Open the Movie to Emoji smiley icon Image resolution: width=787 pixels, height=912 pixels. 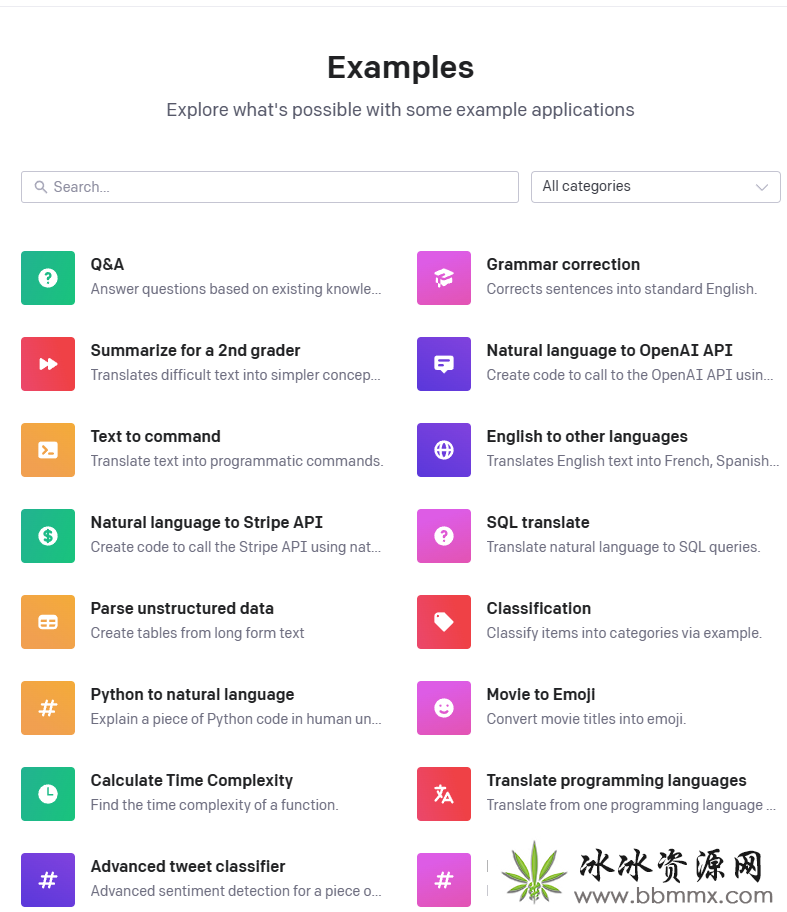click(444, 708)
